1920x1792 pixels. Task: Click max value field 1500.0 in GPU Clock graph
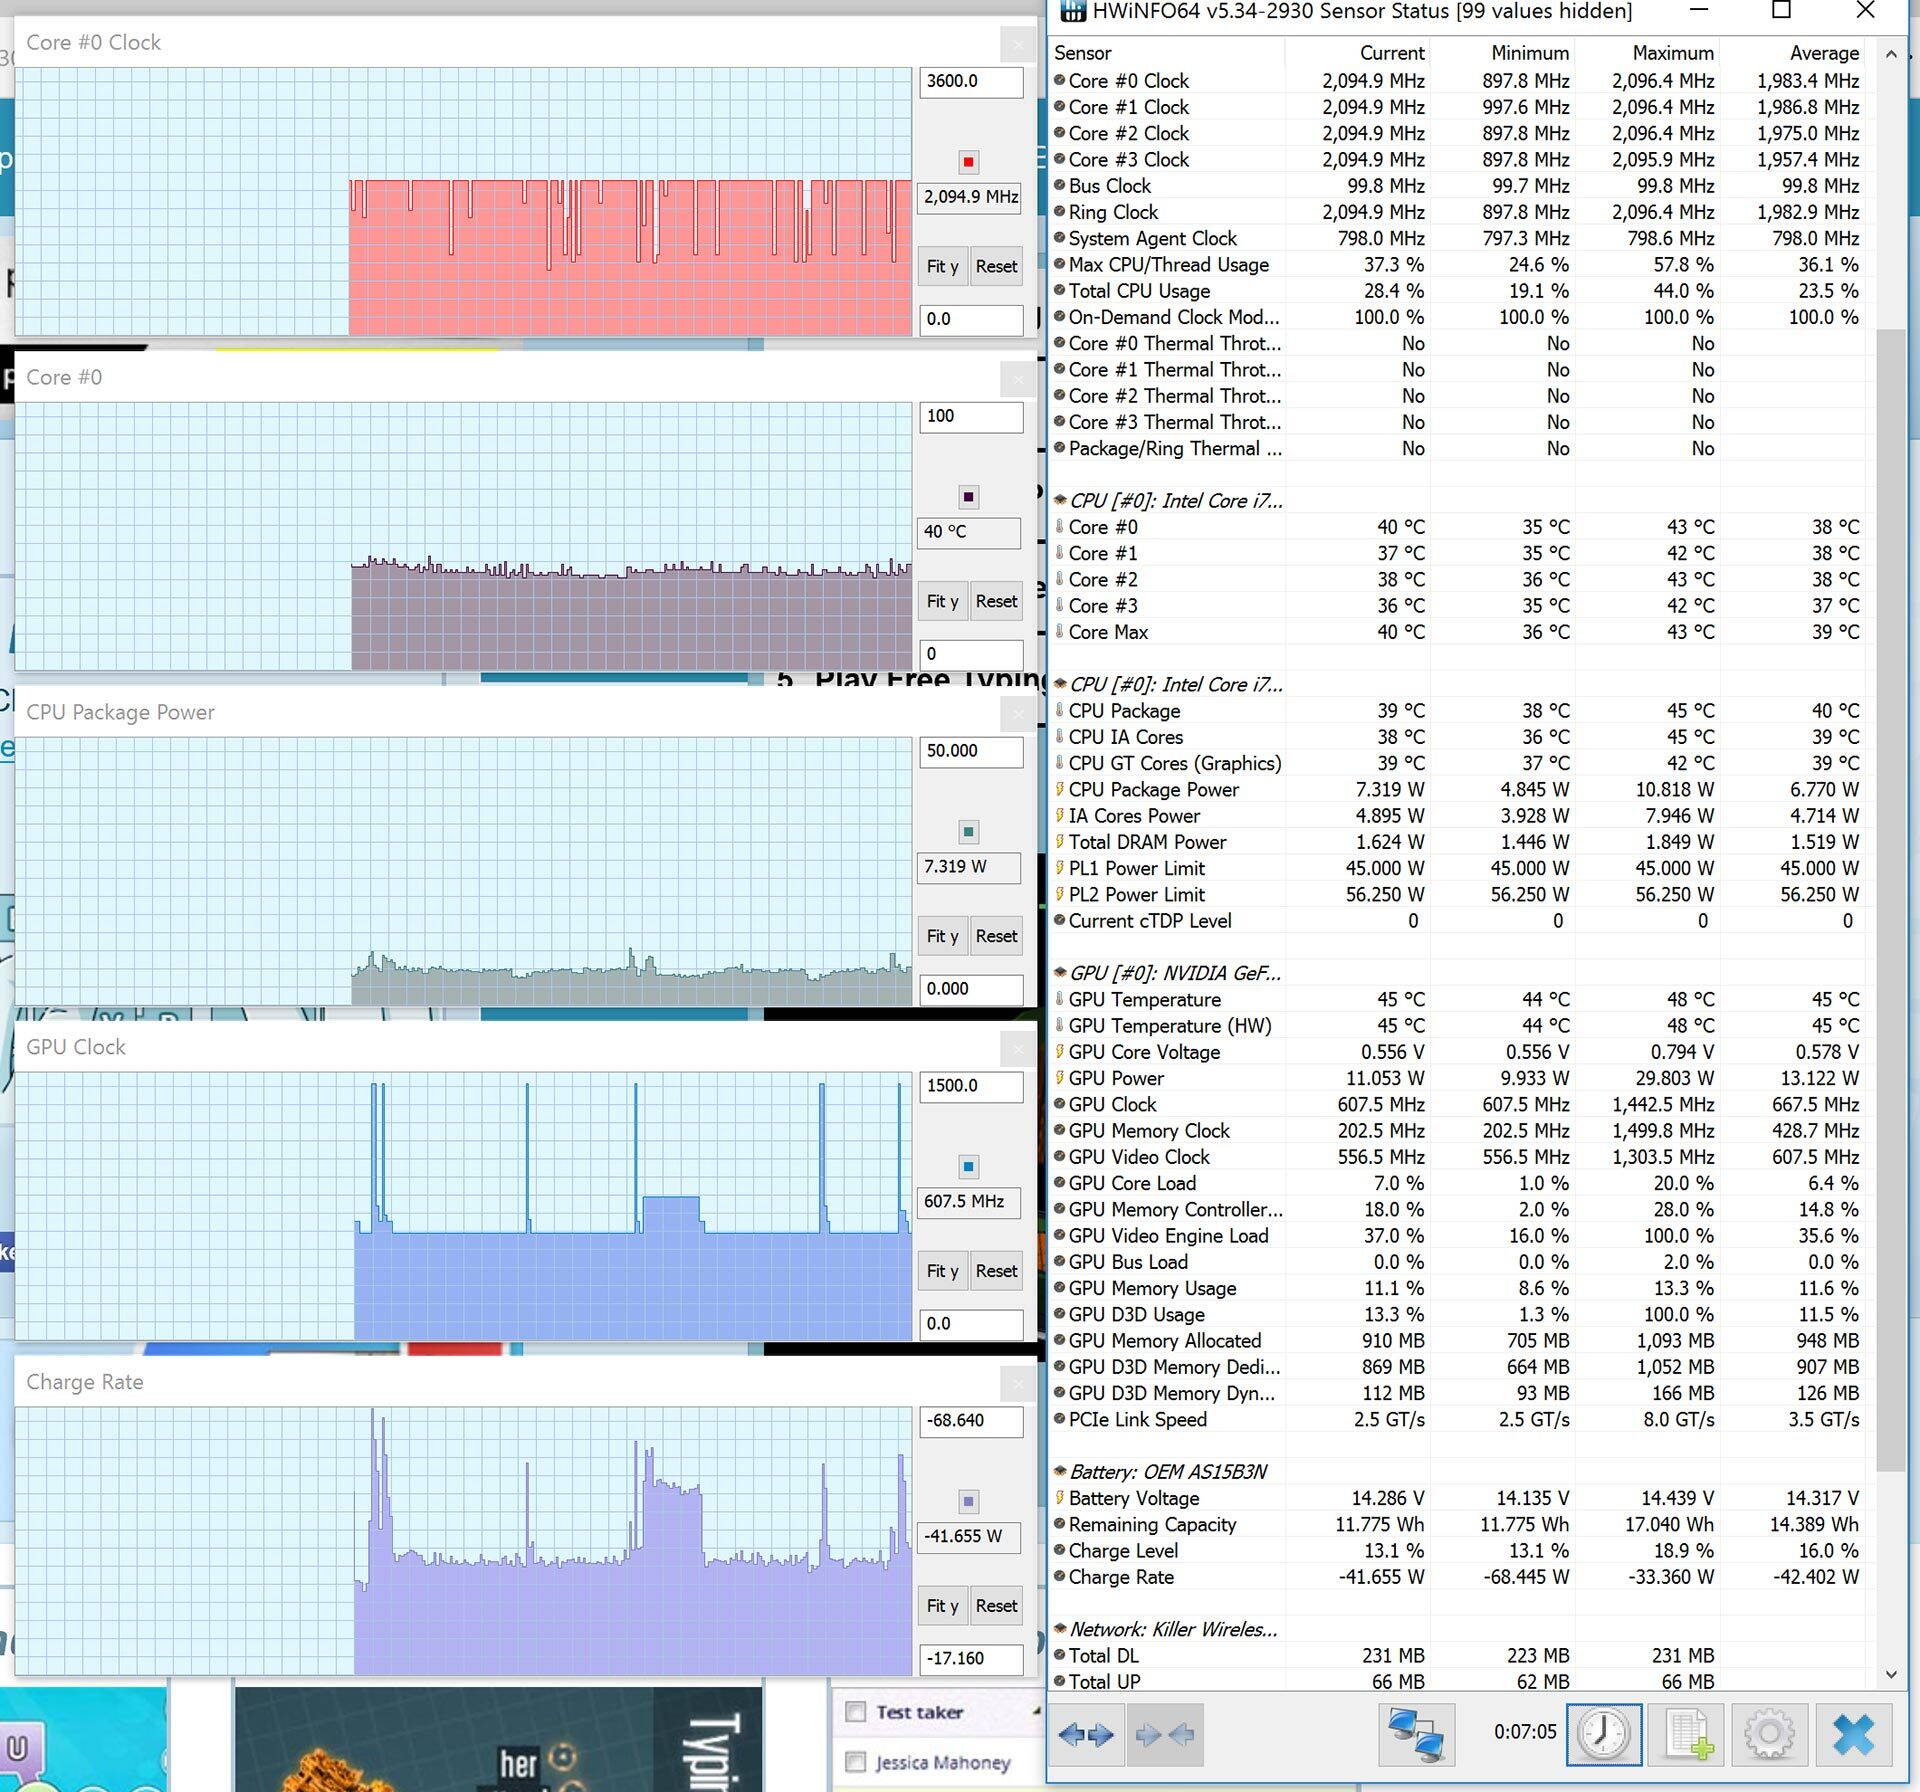(971, 1086)
